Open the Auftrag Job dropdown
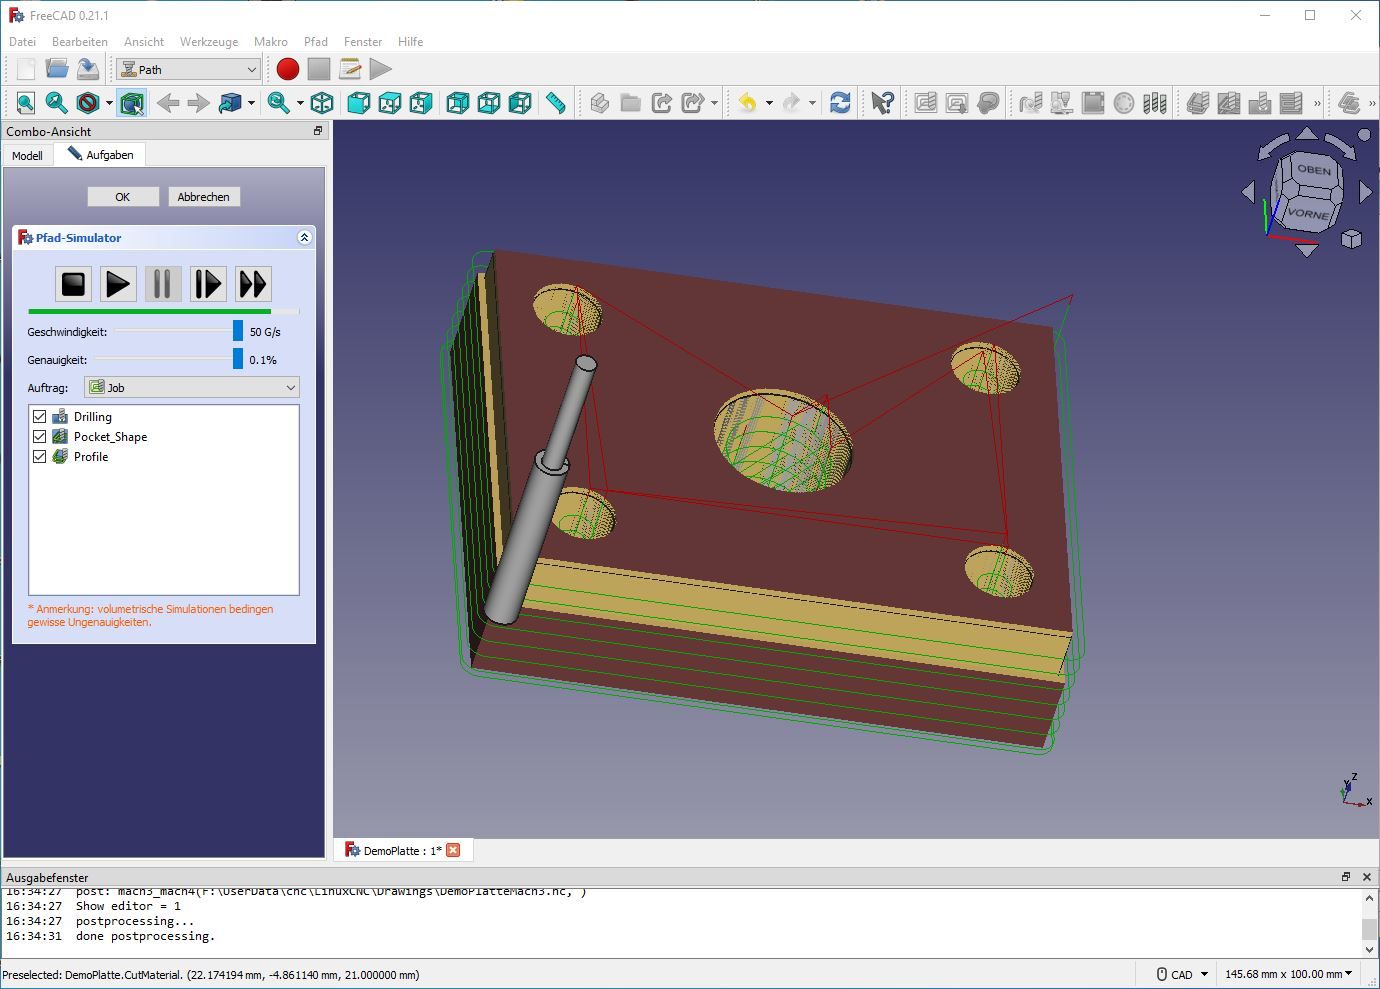 (x=192, y=388)
